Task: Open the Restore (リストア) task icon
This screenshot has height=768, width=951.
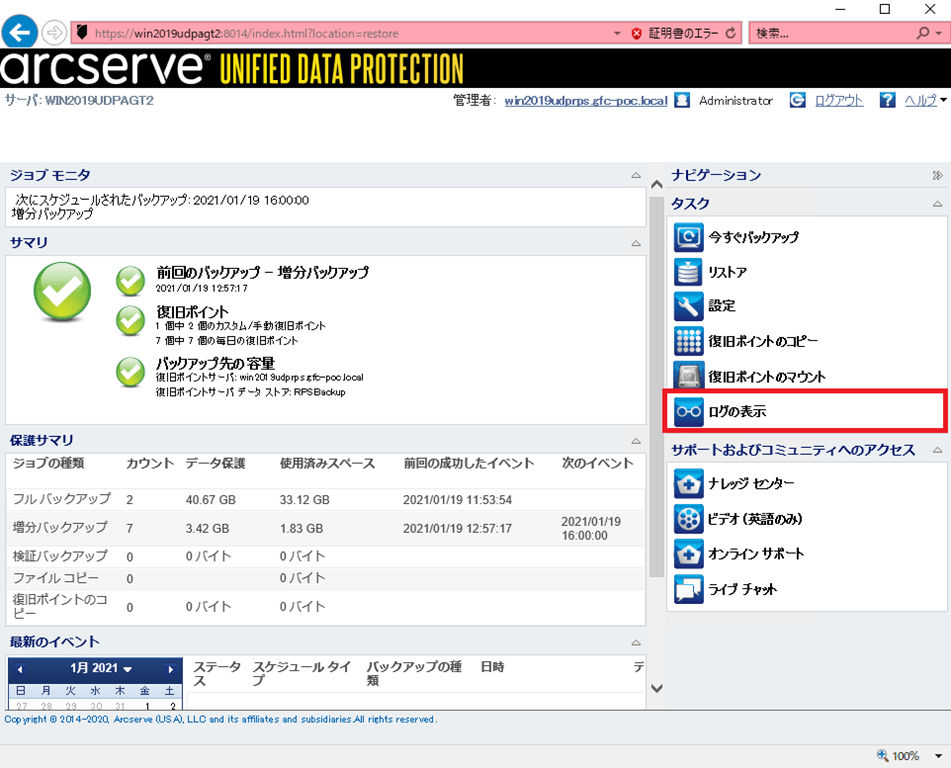Action: pos(688,272)
